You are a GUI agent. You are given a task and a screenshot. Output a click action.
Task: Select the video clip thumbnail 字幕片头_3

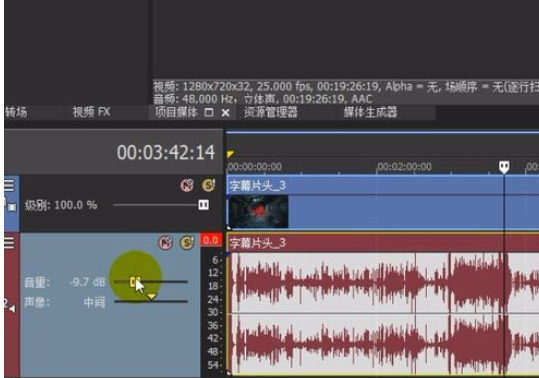pos(258,211)
